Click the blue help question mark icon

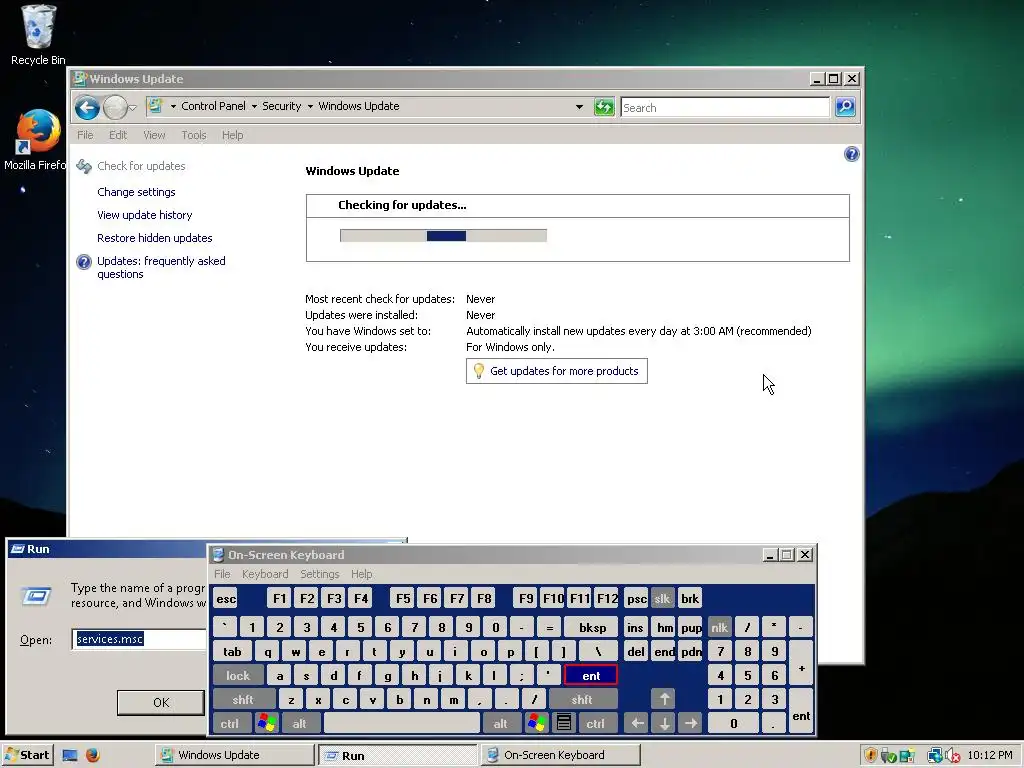coord(852,154)
